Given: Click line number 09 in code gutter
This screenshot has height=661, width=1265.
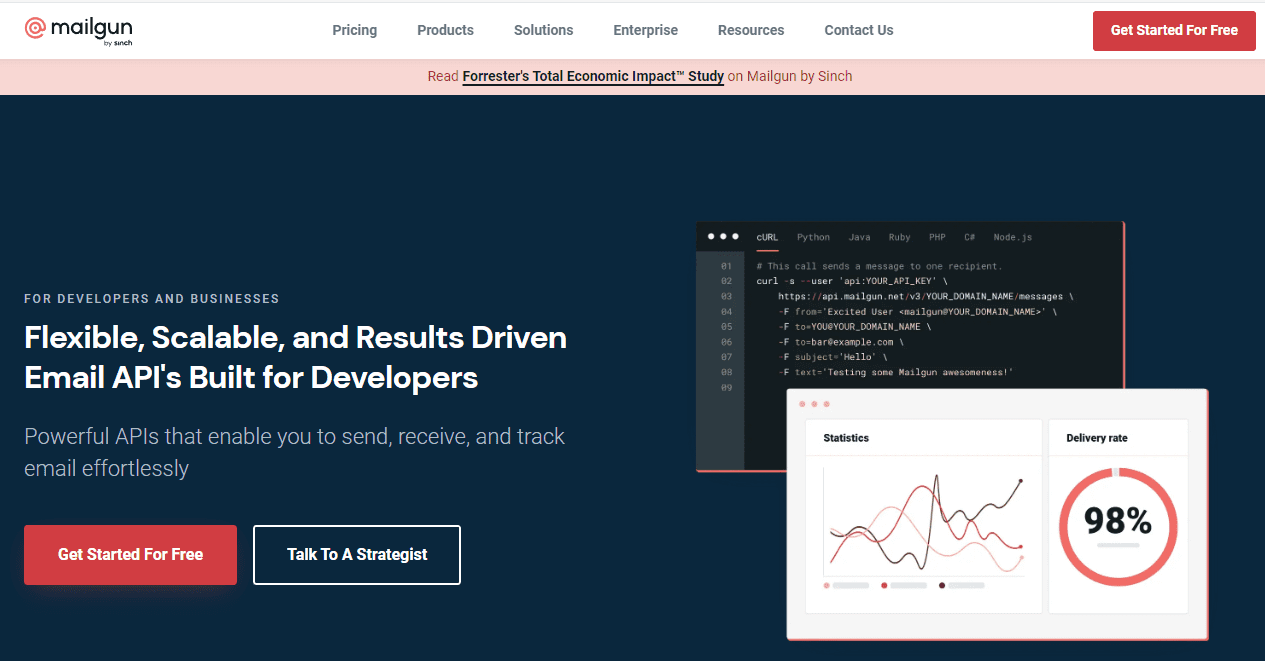Looking at the screenshot, I should click(x=726, y=387).
